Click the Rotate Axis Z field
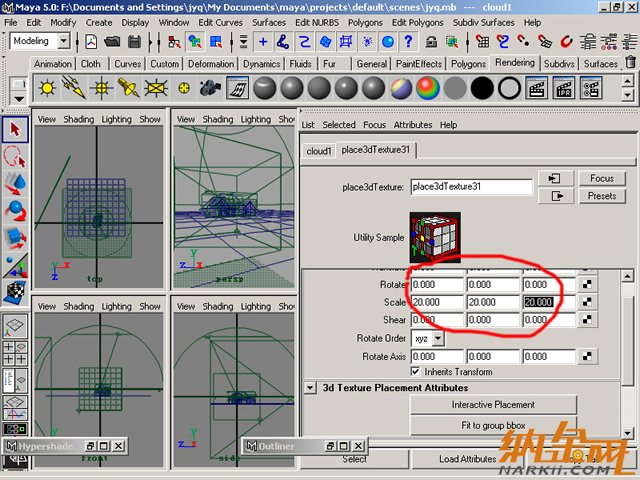Viewport: 640px width, 480px height. point(549,356)
